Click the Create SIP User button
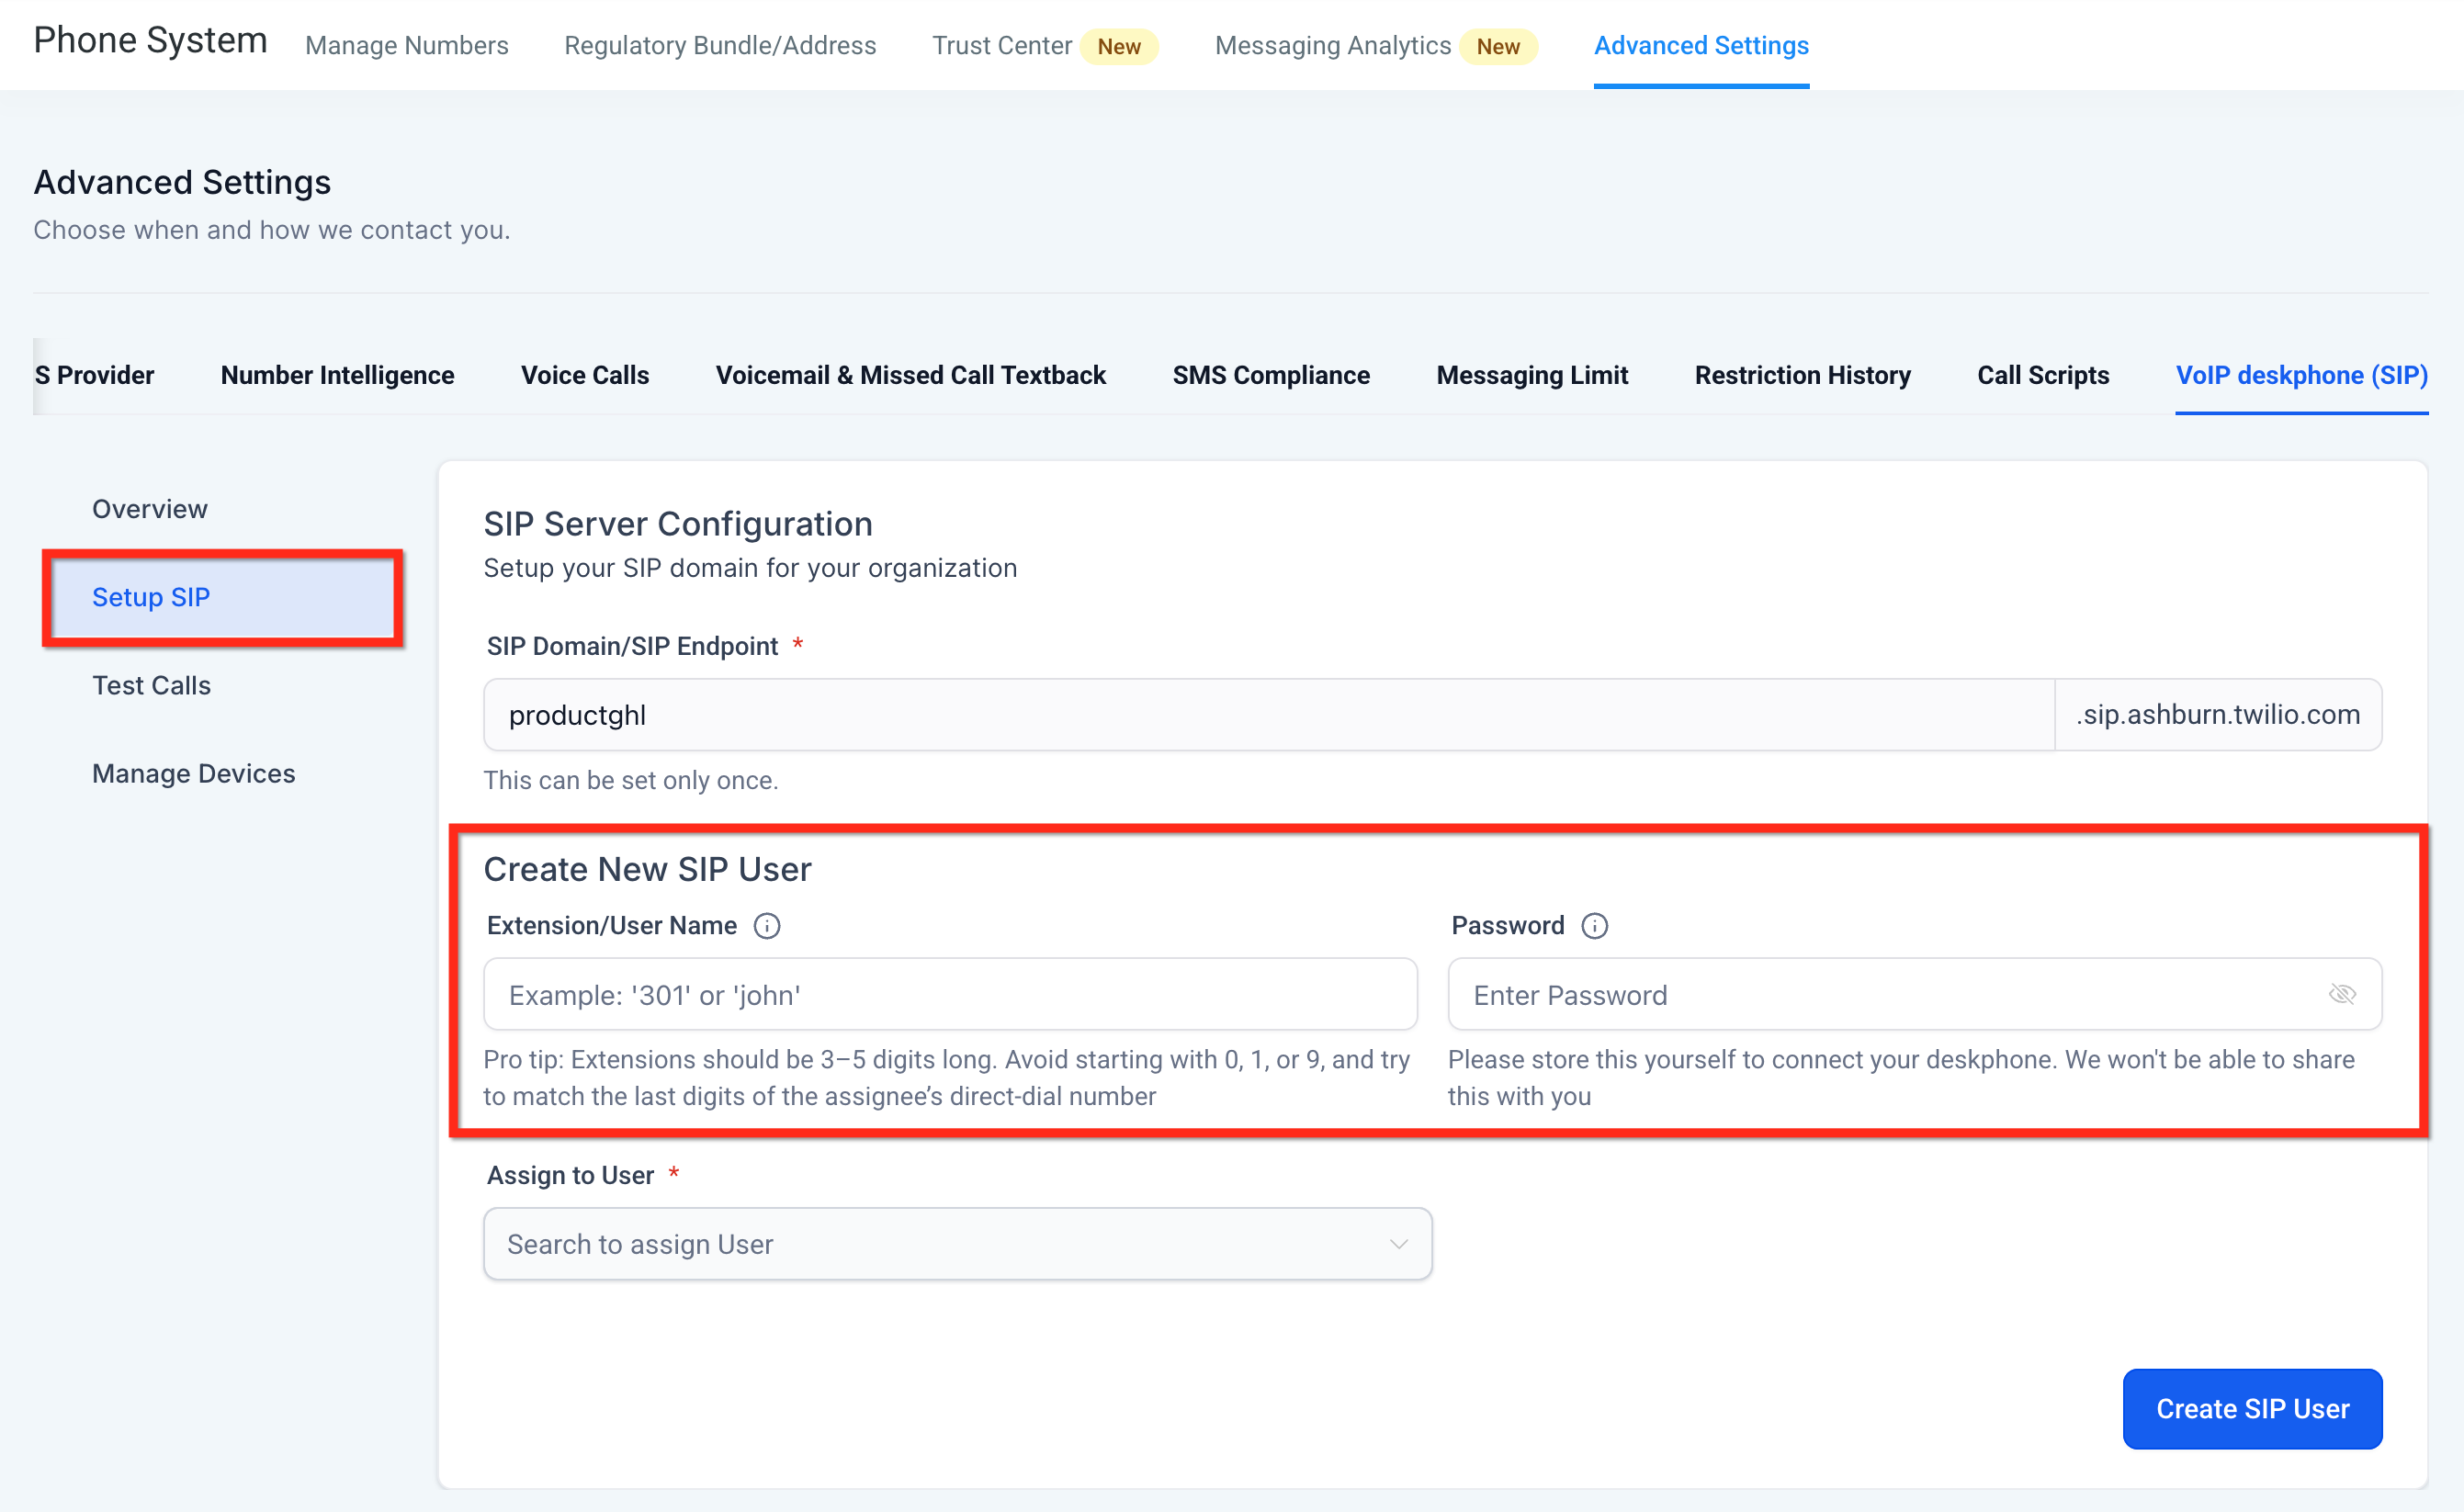Image resolution: width=2464 pixels, height=1512 pixels. pyautogui.click(x=2251, y=1408)
